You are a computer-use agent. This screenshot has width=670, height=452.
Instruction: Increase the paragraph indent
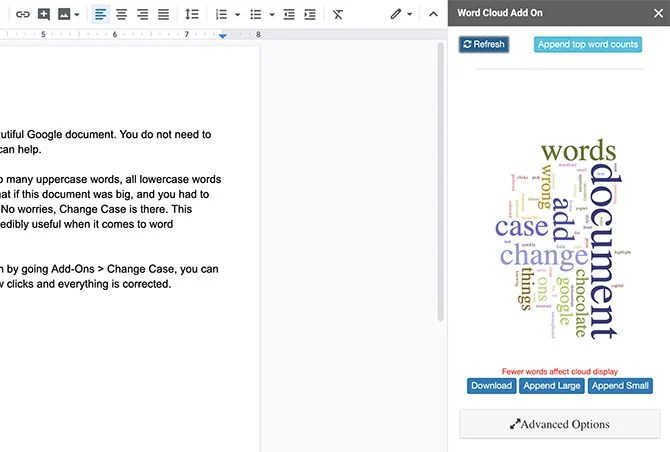point(310,15)
